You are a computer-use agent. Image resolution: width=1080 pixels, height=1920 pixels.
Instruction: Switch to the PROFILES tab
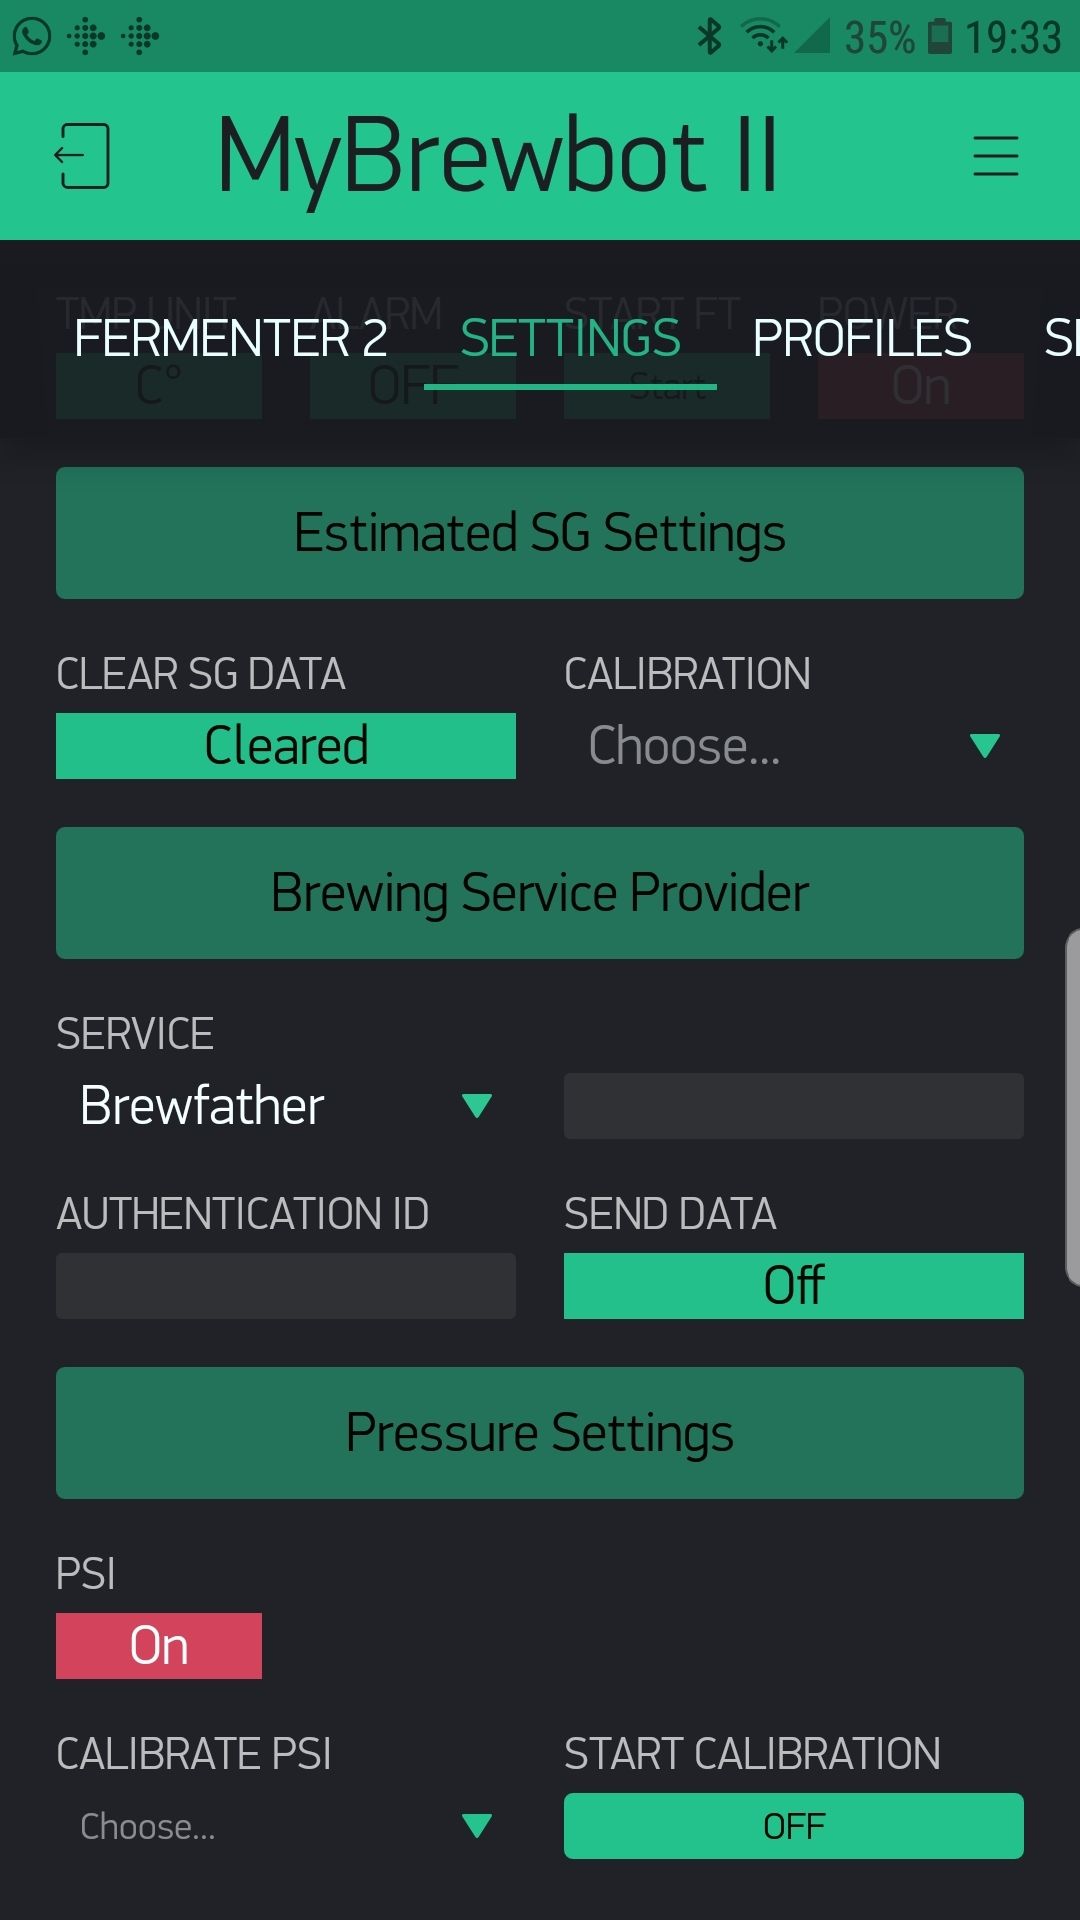[x=862, y=340]
